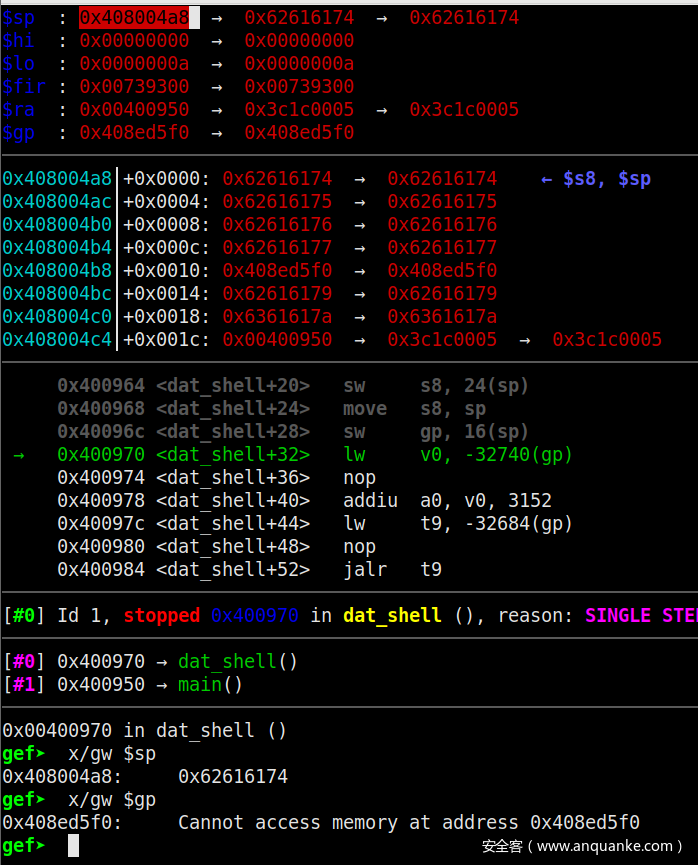Click the $ra register name
This screenshot has width=698, height=865.
tap(18, 110)
